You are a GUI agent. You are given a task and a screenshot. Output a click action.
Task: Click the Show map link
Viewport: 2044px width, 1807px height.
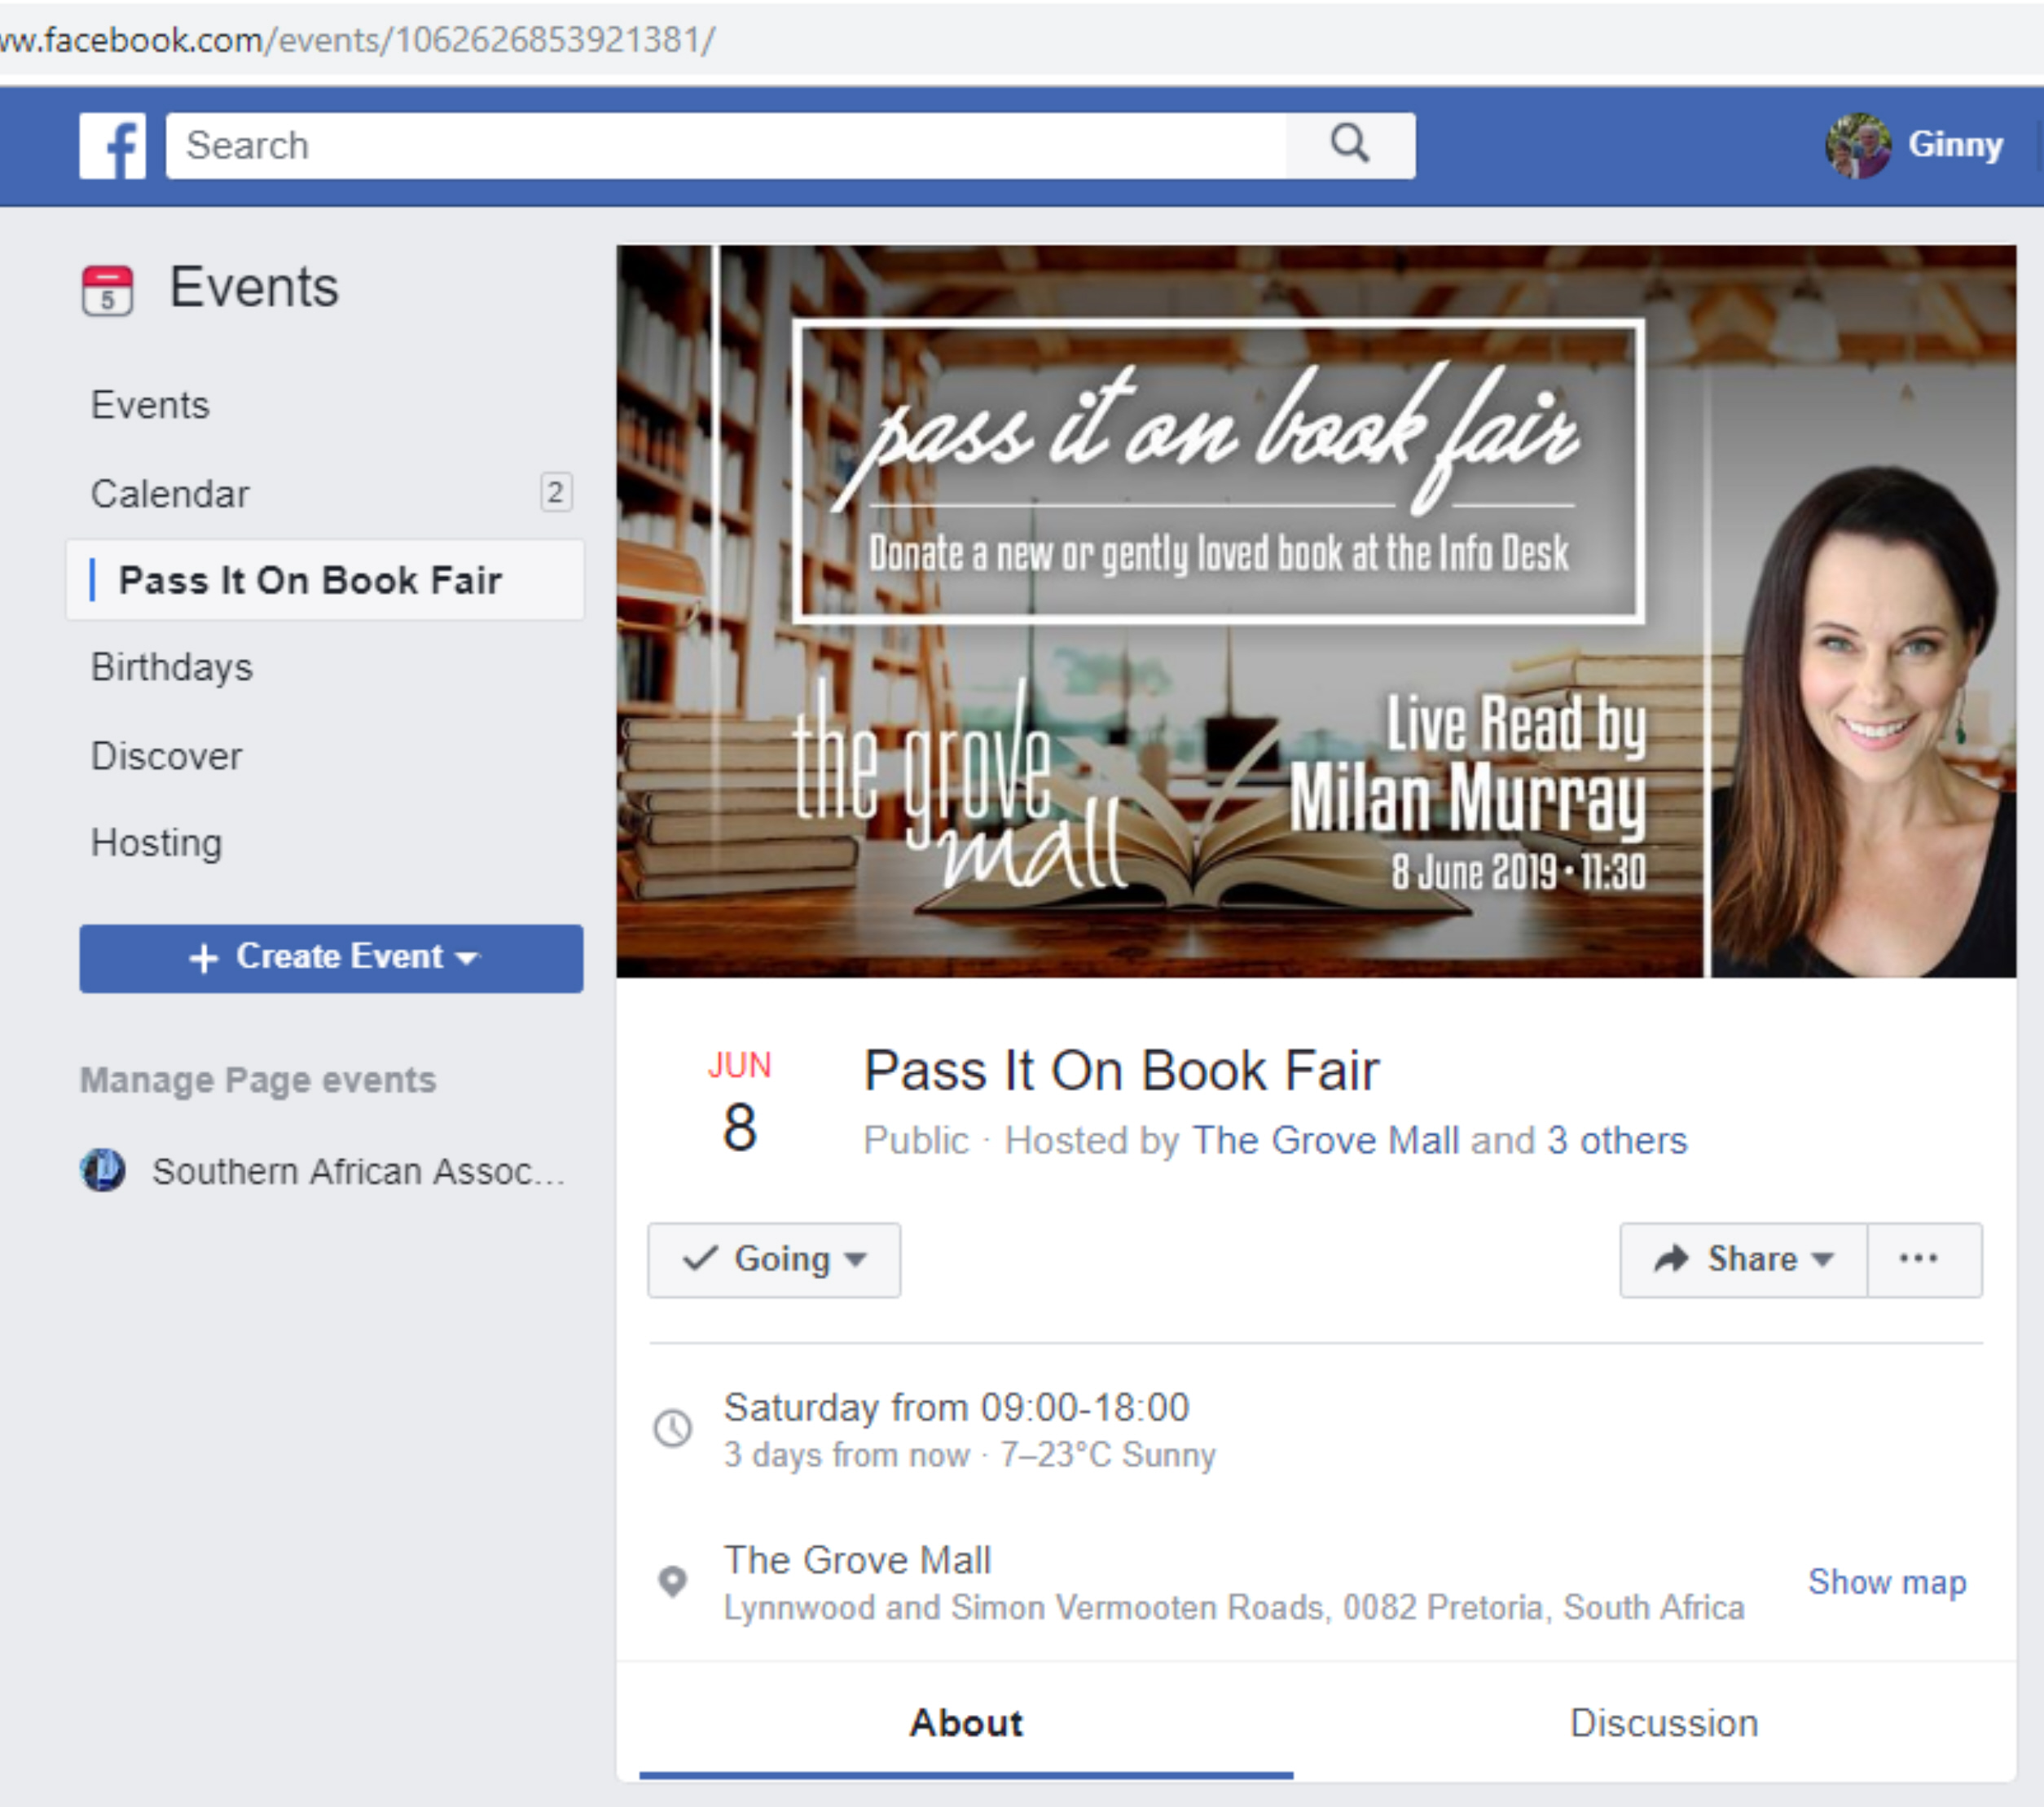click(x=1886, y=1582)
